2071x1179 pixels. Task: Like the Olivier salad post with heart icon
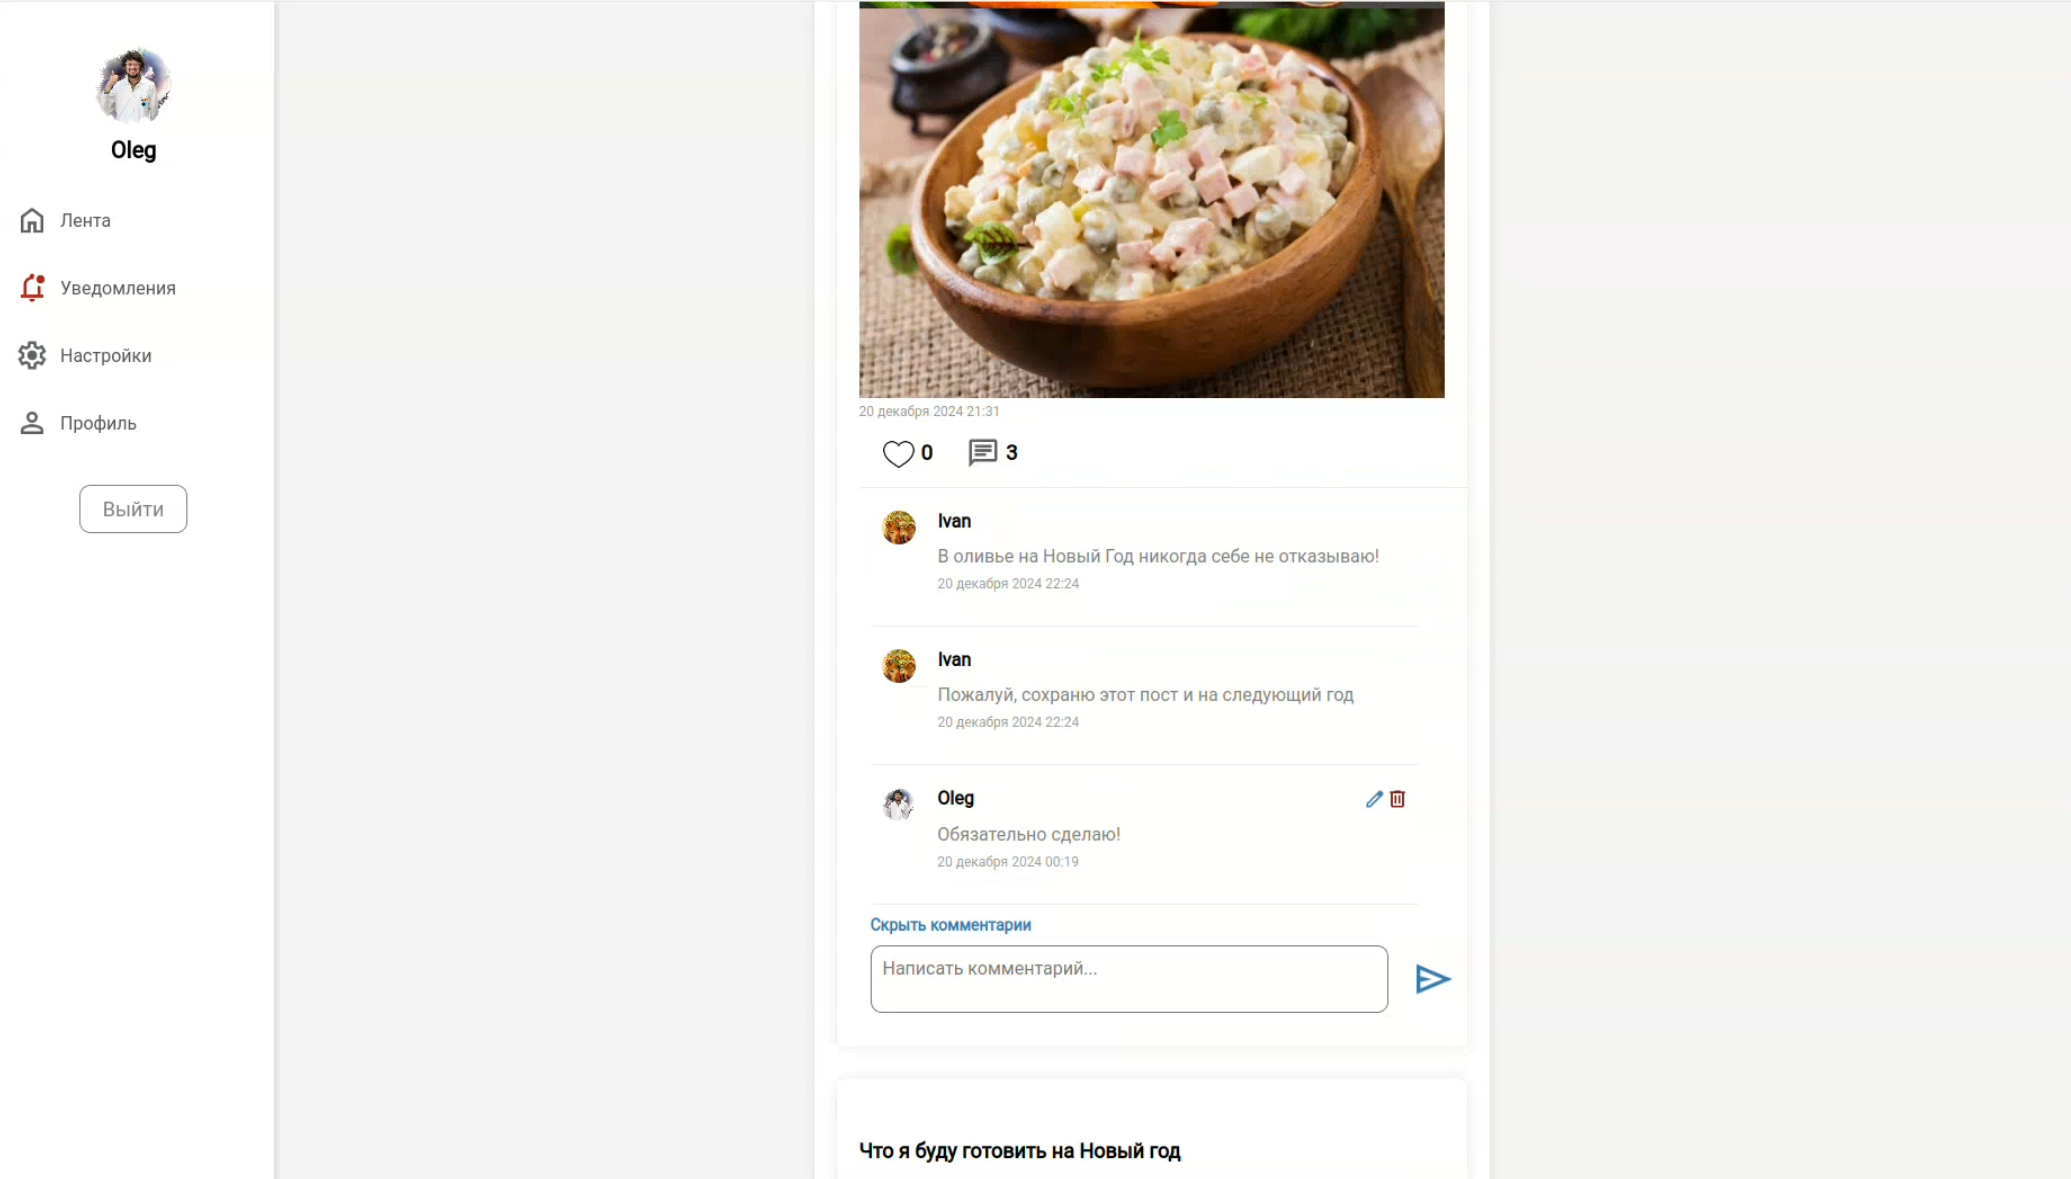(x=898, y=453)
